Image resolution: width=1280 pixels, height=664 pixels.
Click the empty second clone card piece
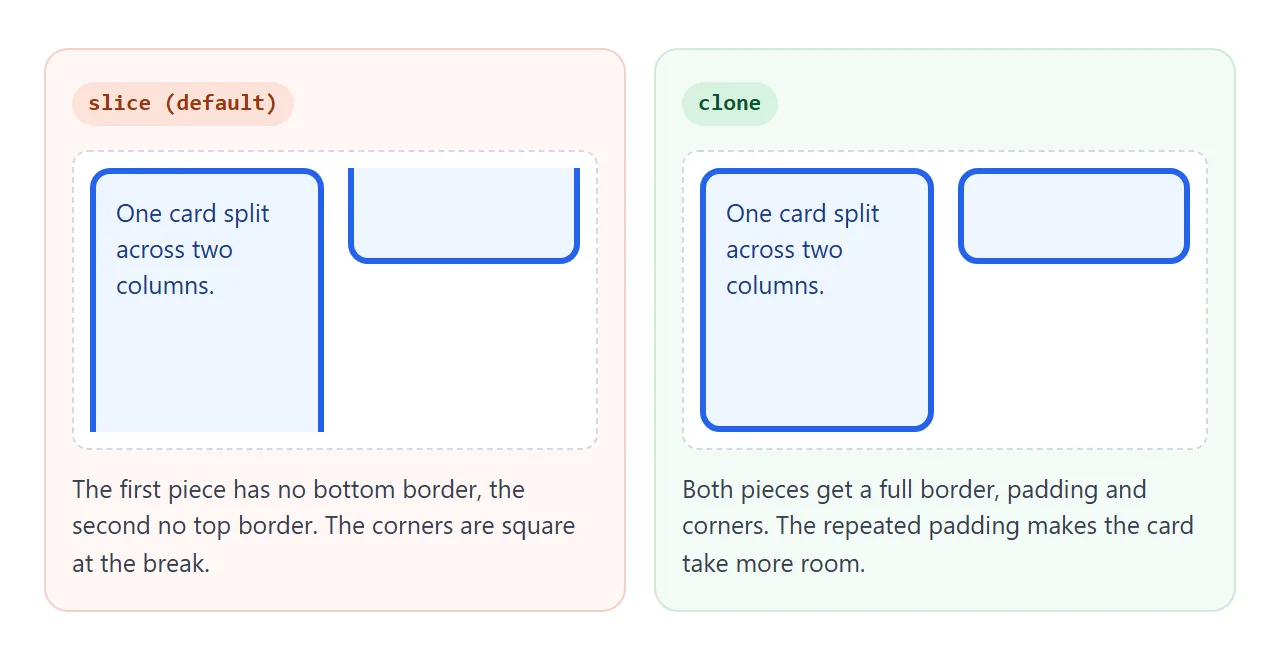[x=1074, y=216]
